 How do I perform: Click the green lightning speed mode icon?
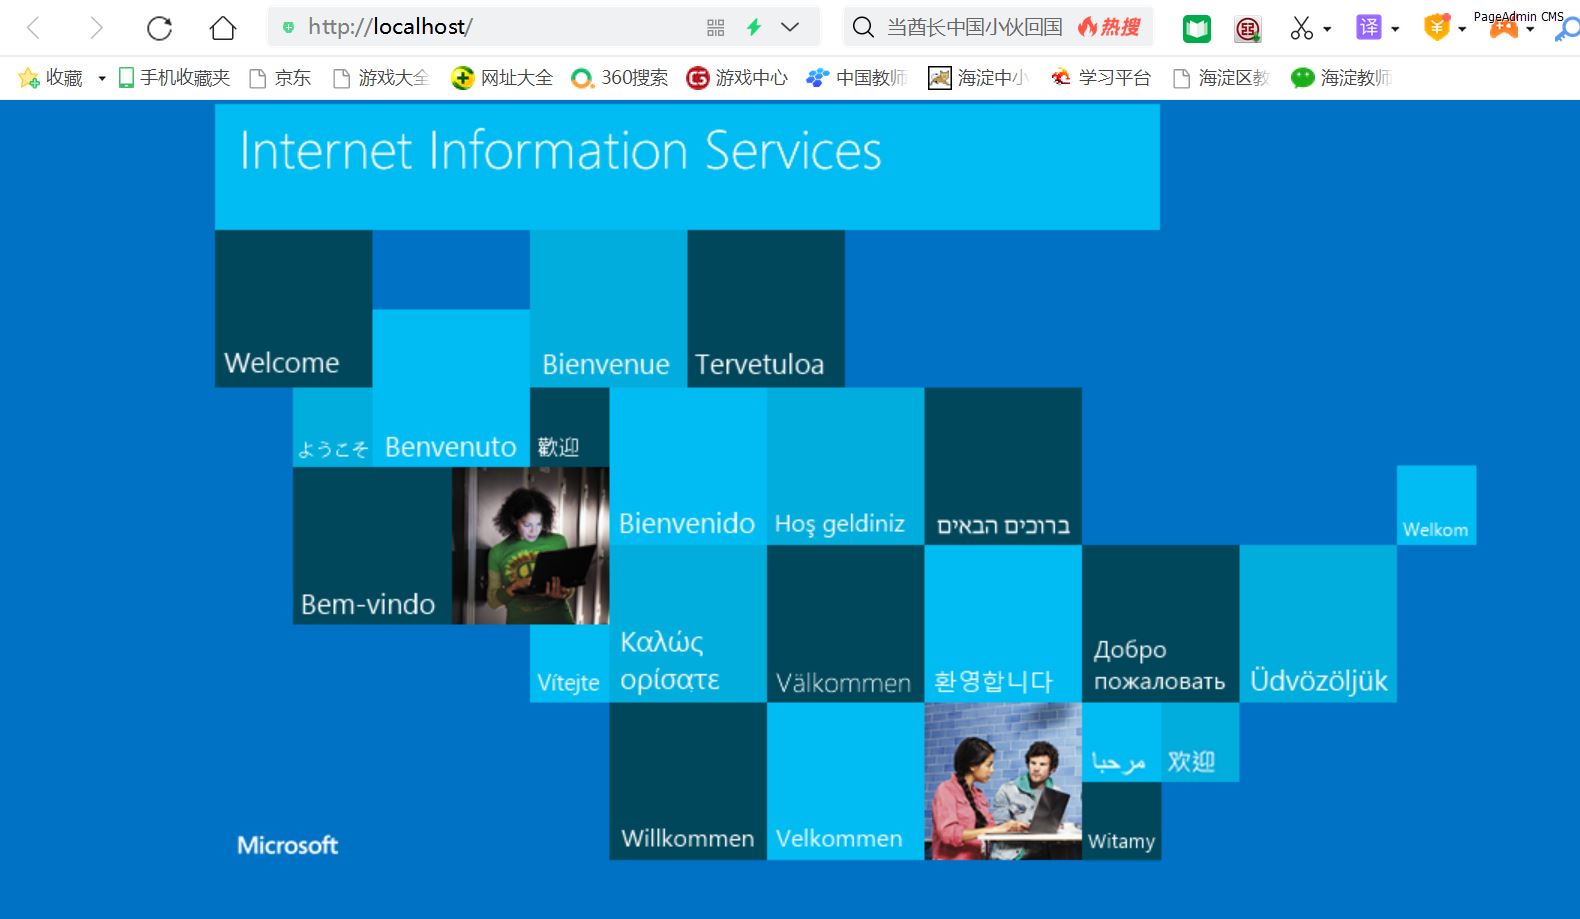point(754,27)
